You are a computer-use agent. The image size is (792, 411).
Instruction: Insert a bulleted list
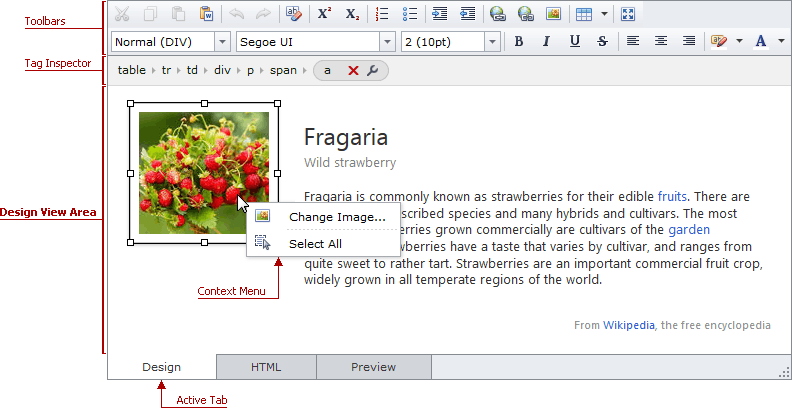(x=410, y=14)
